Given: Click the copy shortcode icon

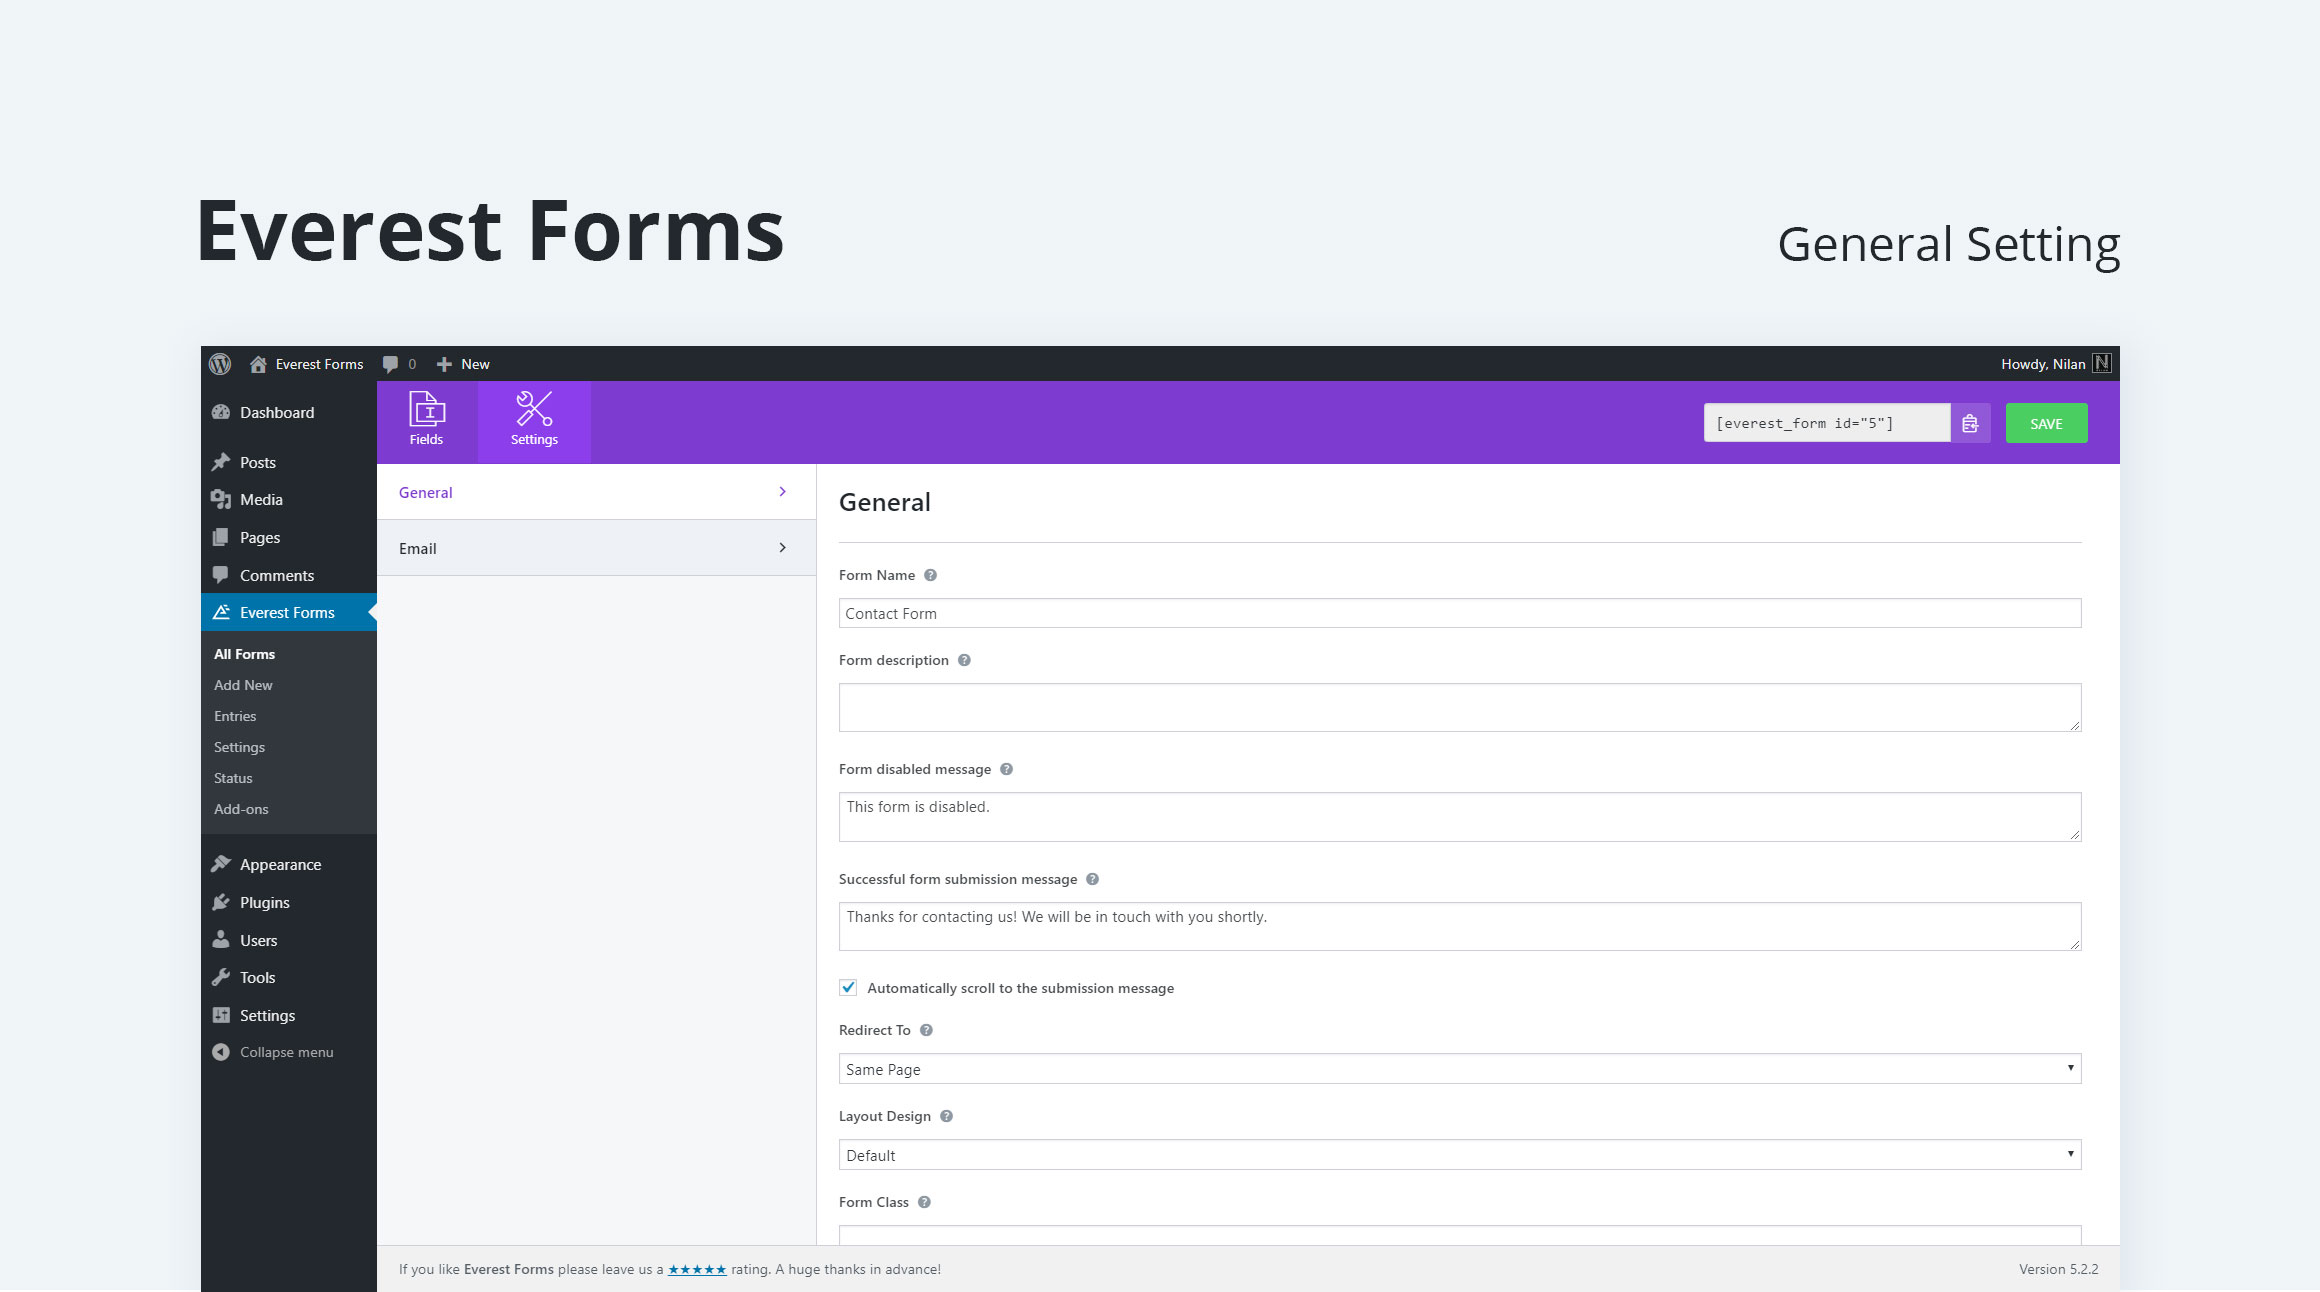Looking at the screenshot, I should pyautogui.click(x=1970, y=423).
